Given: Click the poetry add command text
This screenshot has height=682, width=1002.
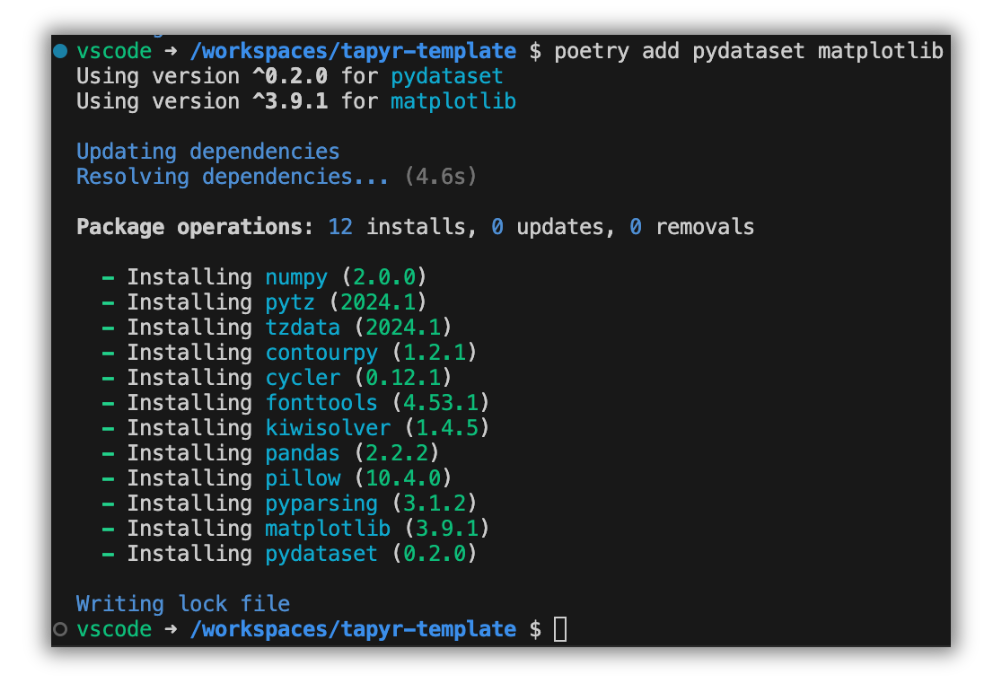Looking at the screenshot, I should [748, 51].
